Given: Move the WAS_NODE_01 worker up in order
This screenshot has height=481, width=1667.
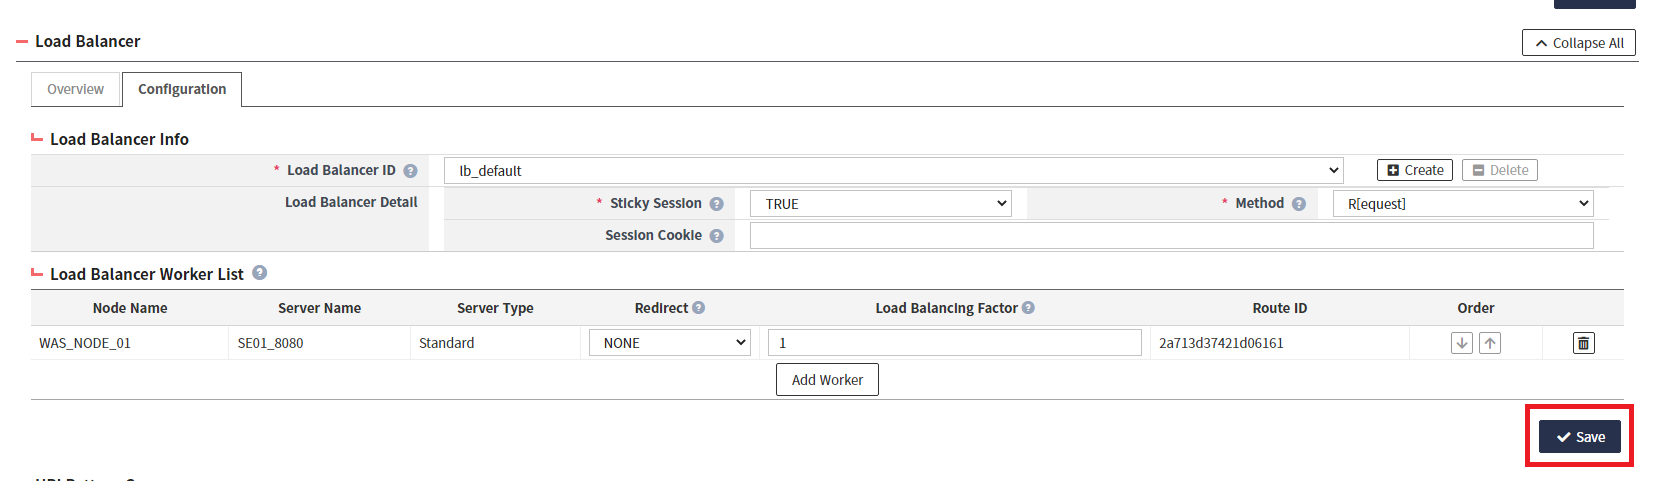Looking at the screenshot, I should pyautogui.click(x=1490, y=343).
